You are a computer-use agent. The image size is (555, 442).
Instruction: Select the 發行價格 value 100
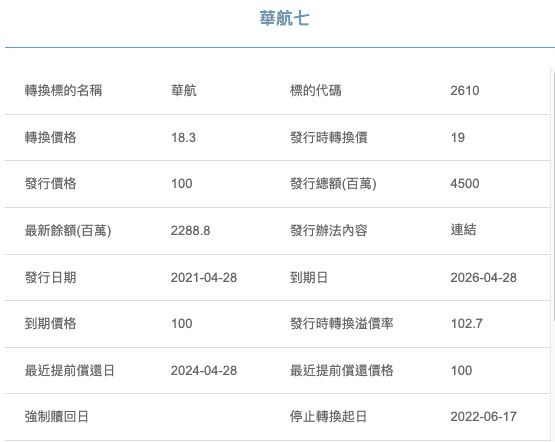(x=182, y=183)
